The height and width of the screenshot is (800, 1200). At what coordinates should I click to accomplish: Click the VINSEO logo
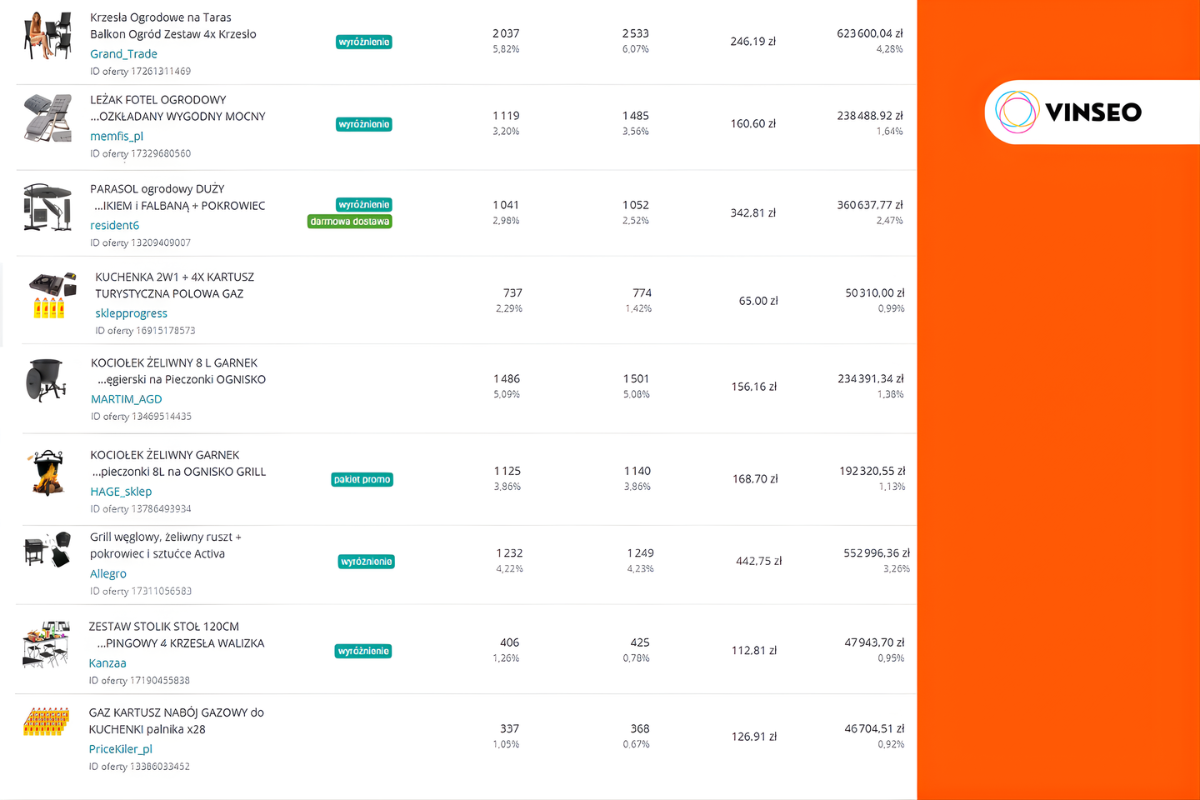coord(1068,112)
